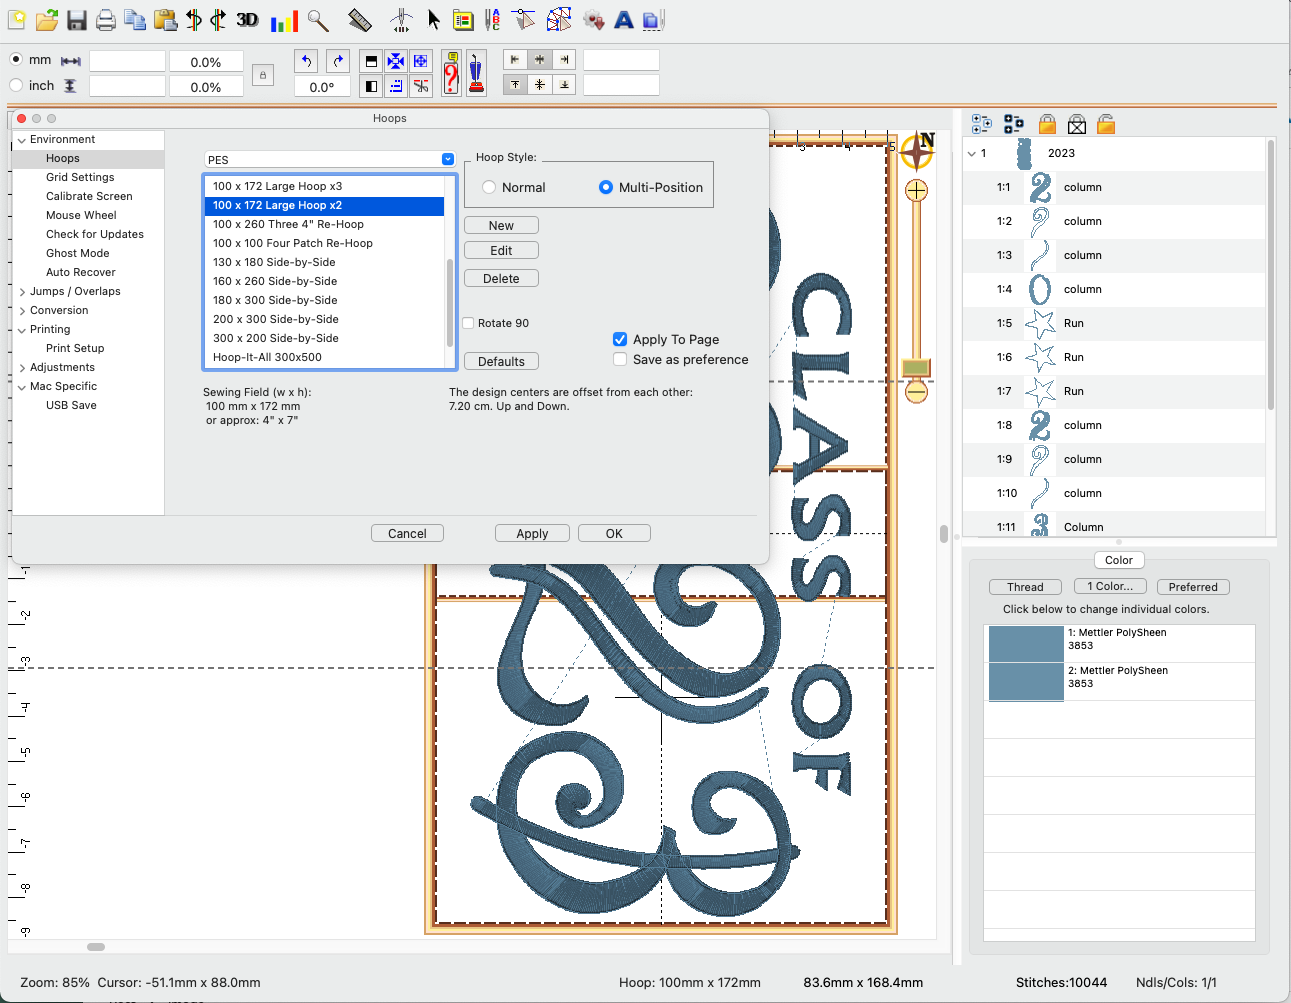This screenshot has height=1003, width=1291.
Task: Switch to the Thread tab
Action: click(1025, 587)
